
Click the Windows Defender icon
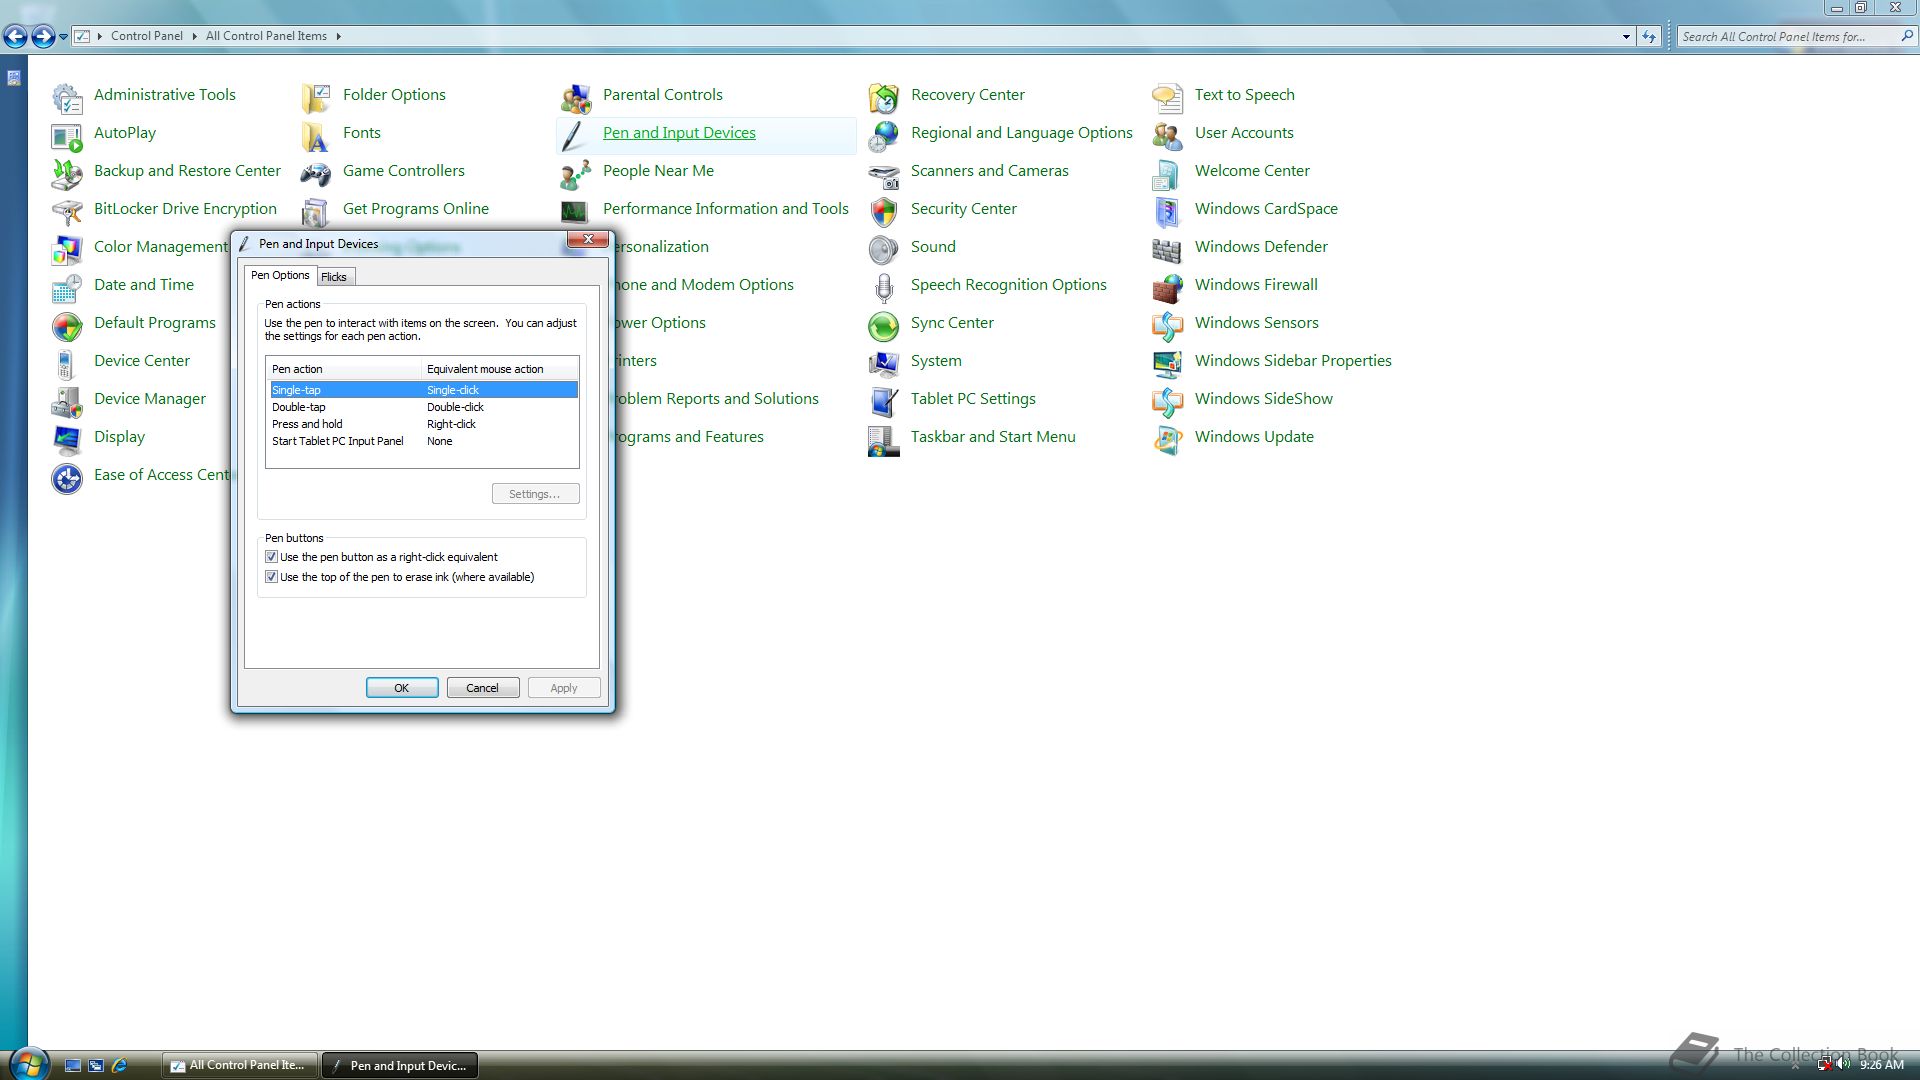1168,249
